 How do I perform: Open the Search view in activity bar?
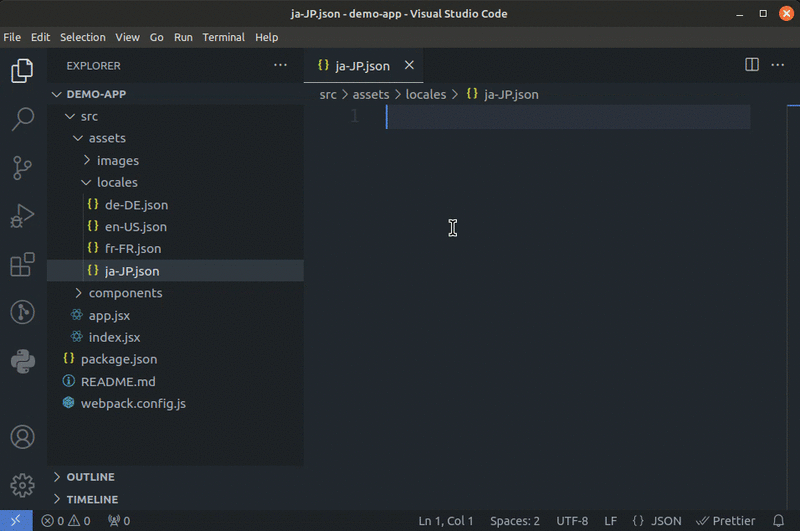[x=22, y=120]
